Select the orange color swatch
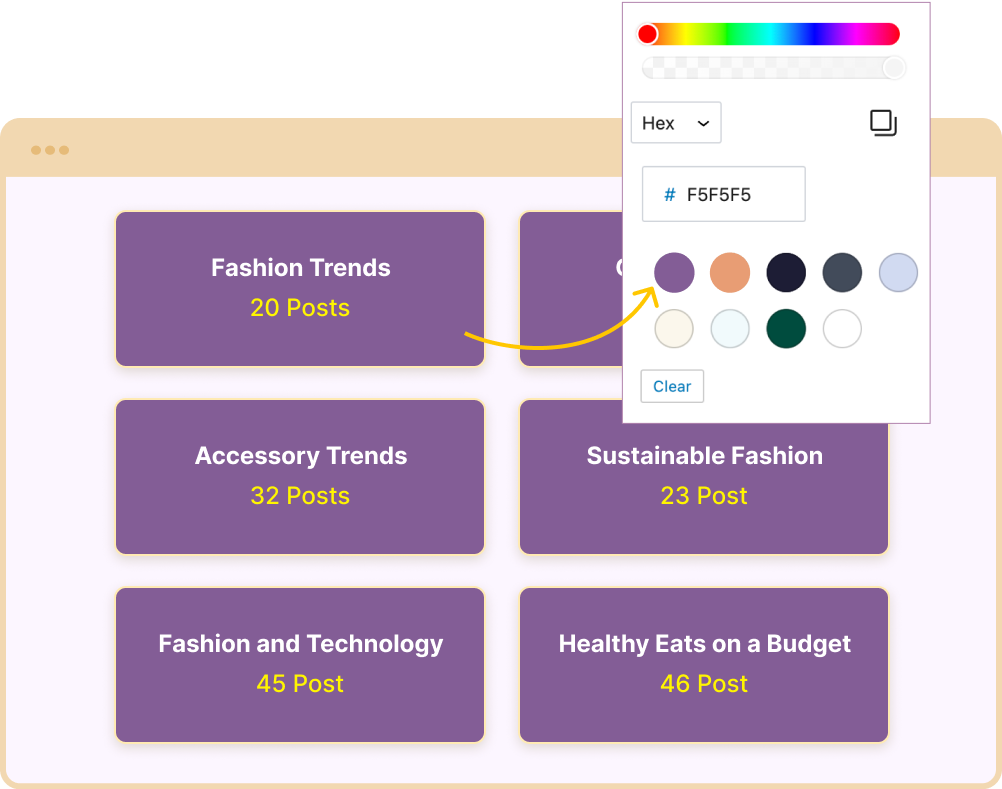The image size is (1002, 789). tap(730, 272)
